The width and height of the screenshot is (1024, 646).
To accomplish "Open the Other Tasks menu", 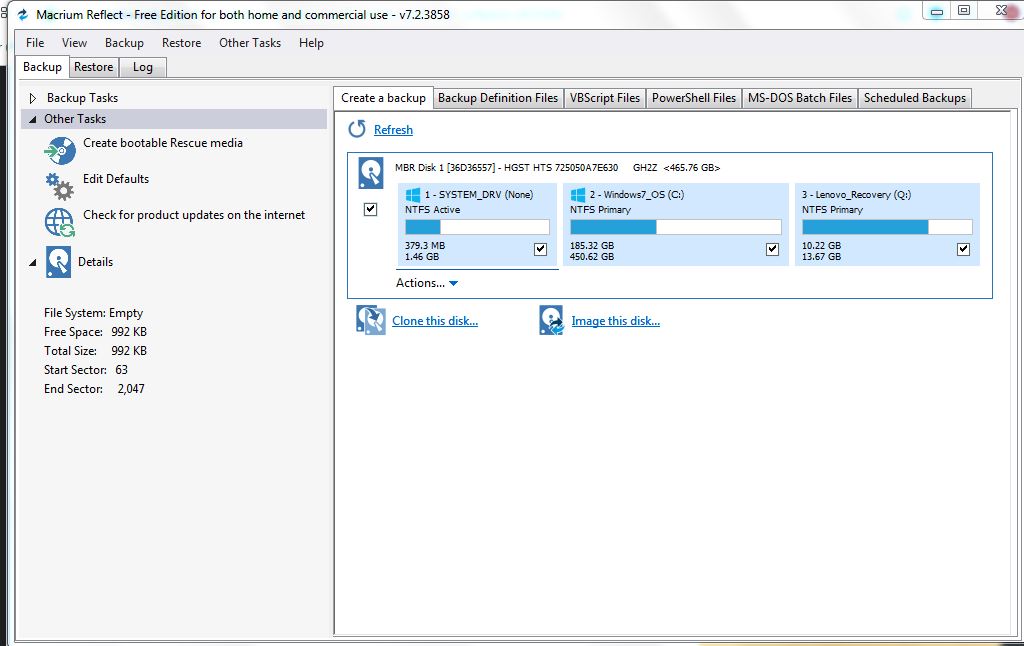I will click(250, 43).
